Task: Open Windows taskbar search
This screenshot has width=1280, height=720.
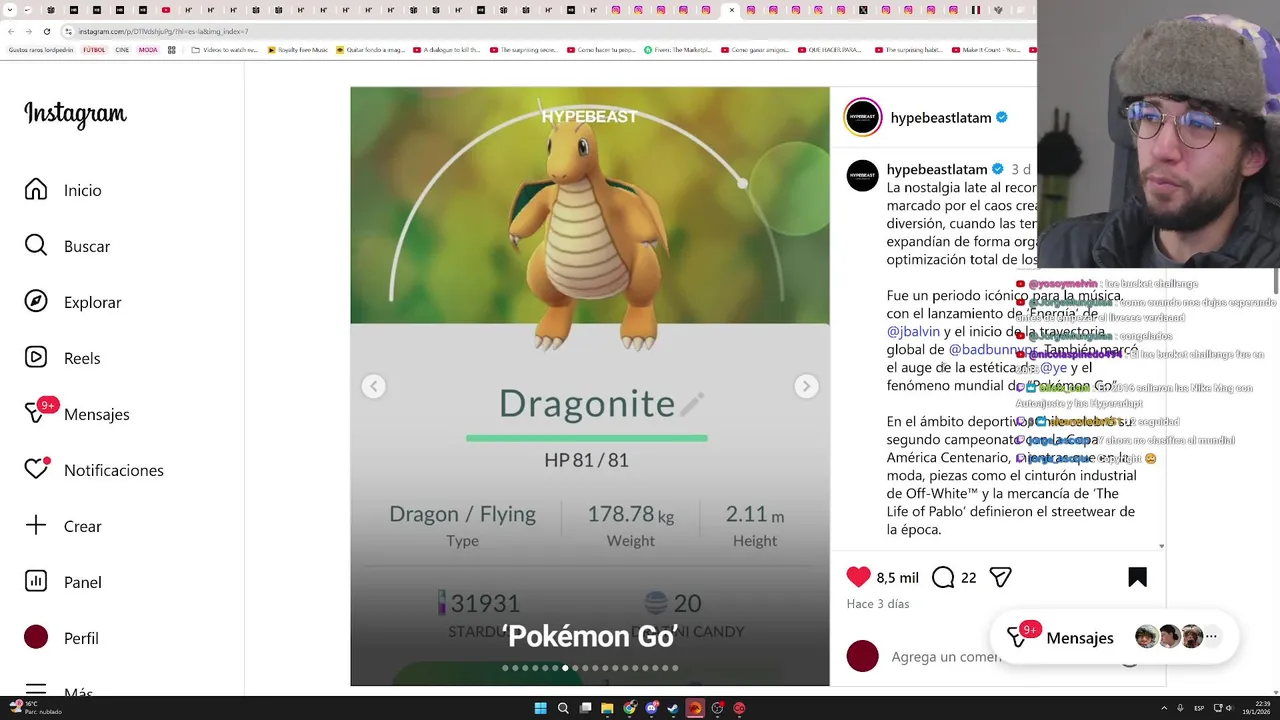Action: coord(563,708)
